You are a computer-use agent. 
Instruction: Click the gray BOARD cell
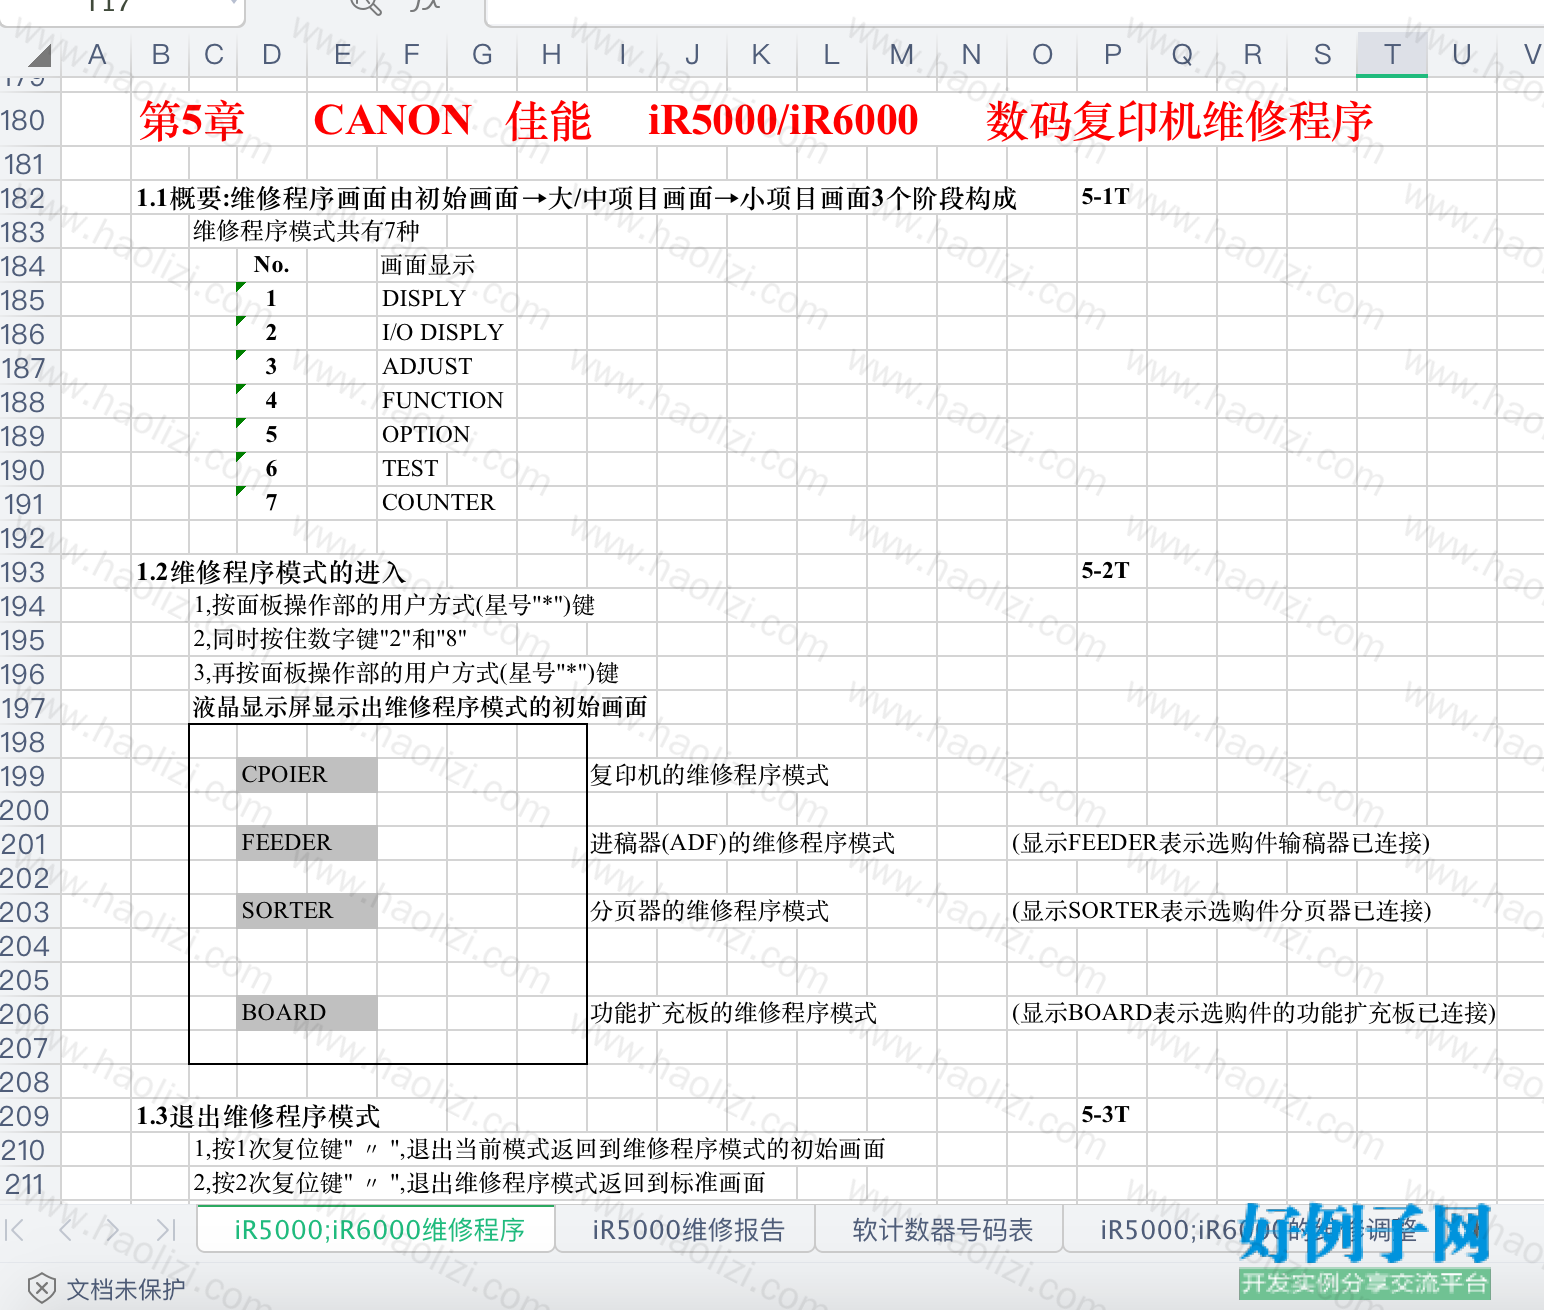click(307, 1013)
